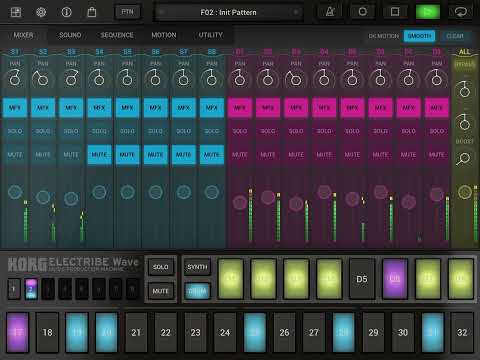Switch to the MIXER tab
Screen dimensions: 480x360
pyautogui.click(x=23, y=35)
